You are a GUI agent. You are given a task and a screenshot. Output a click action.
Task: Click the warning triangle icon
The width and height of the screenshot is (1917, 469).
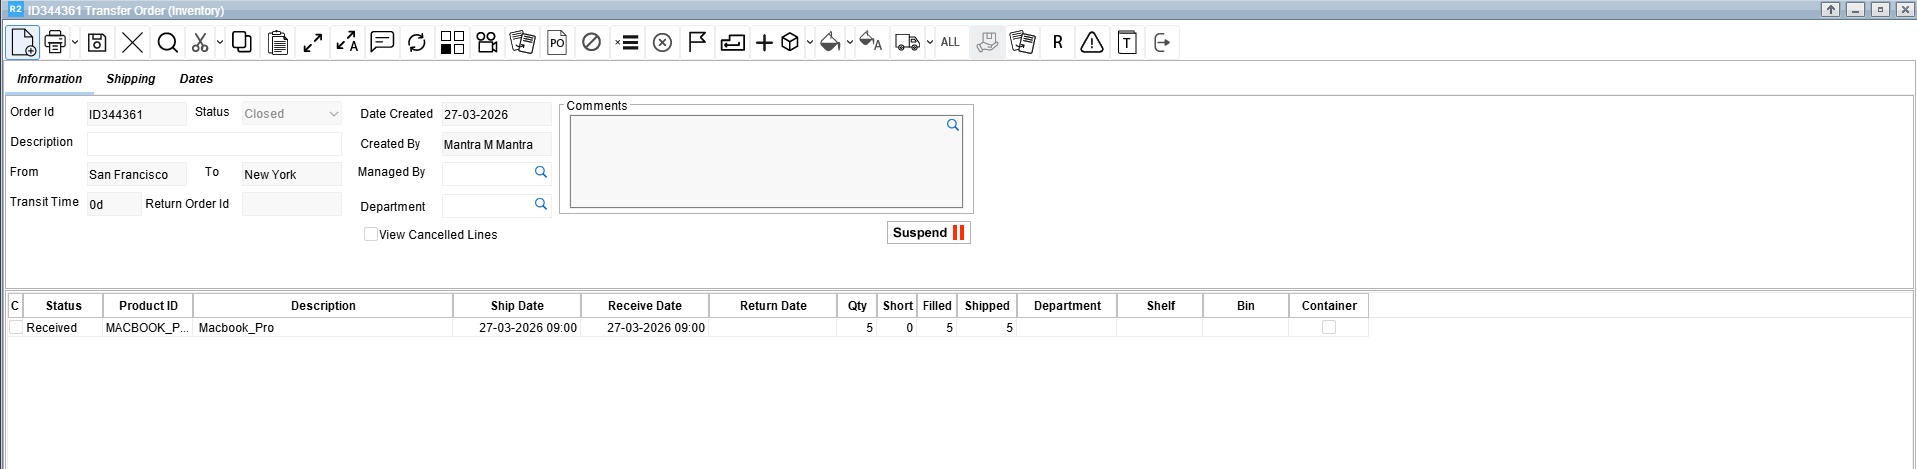(x=1092, y=42)
